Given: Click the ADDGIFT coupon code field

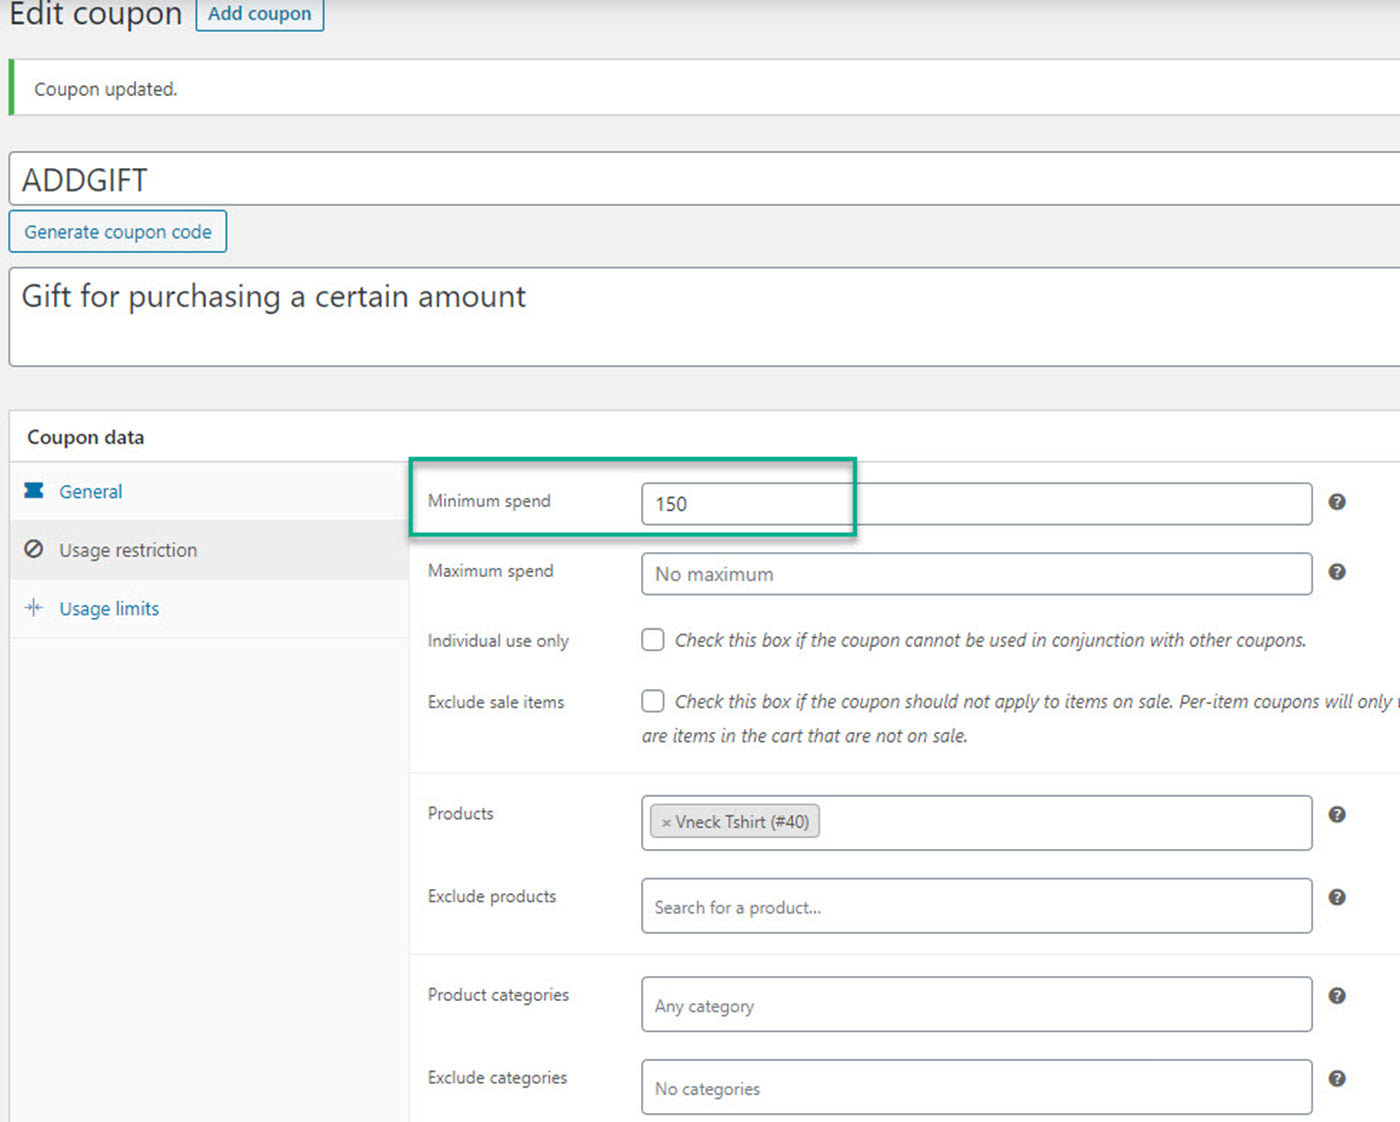Looking at the screenshot, I should click(x=700, y=180).
